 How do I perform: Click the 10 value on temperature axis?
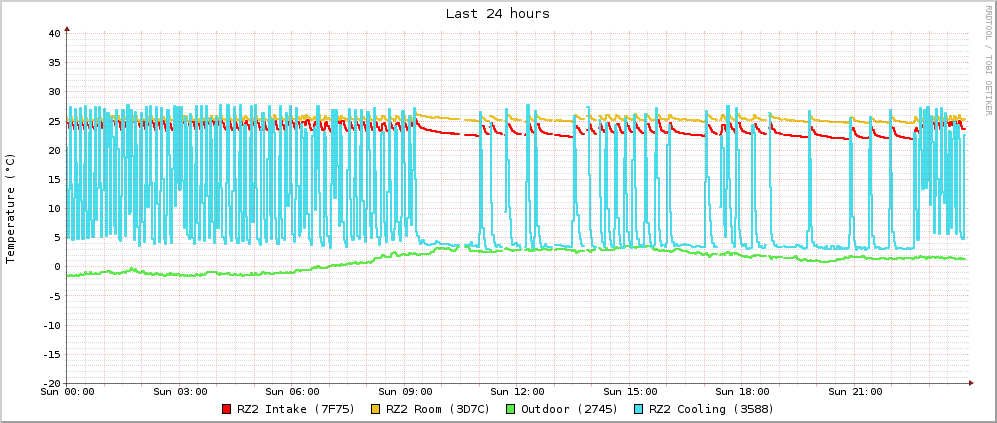[54, 209]
